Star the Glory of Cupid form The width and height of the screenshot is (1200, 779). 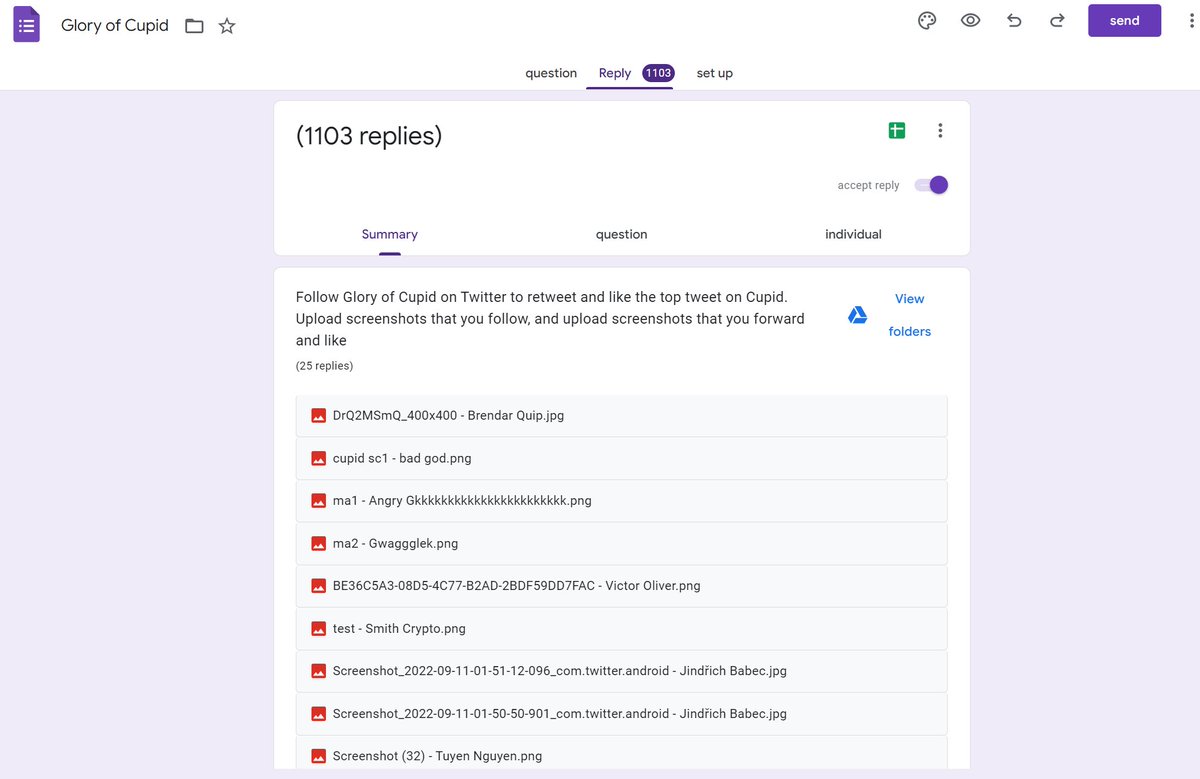(227, 26)
